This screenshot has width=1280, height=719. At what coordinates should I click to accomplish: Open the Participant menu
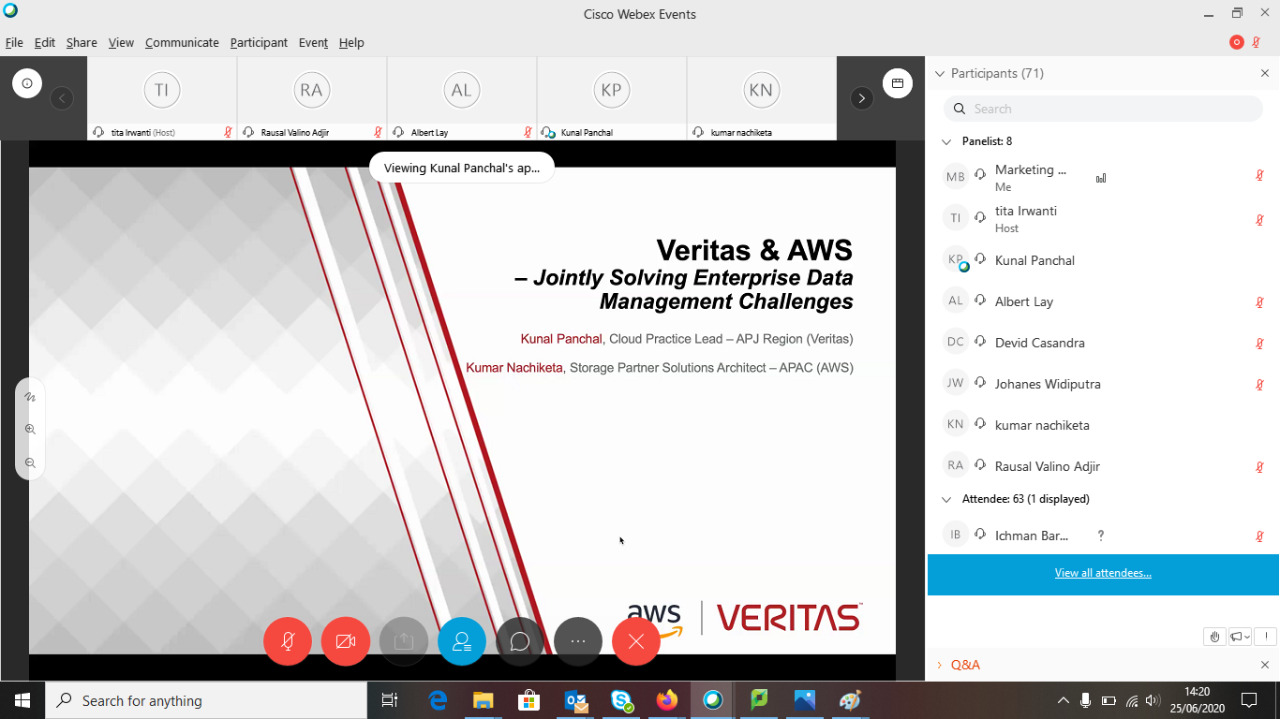pos(259,43)
